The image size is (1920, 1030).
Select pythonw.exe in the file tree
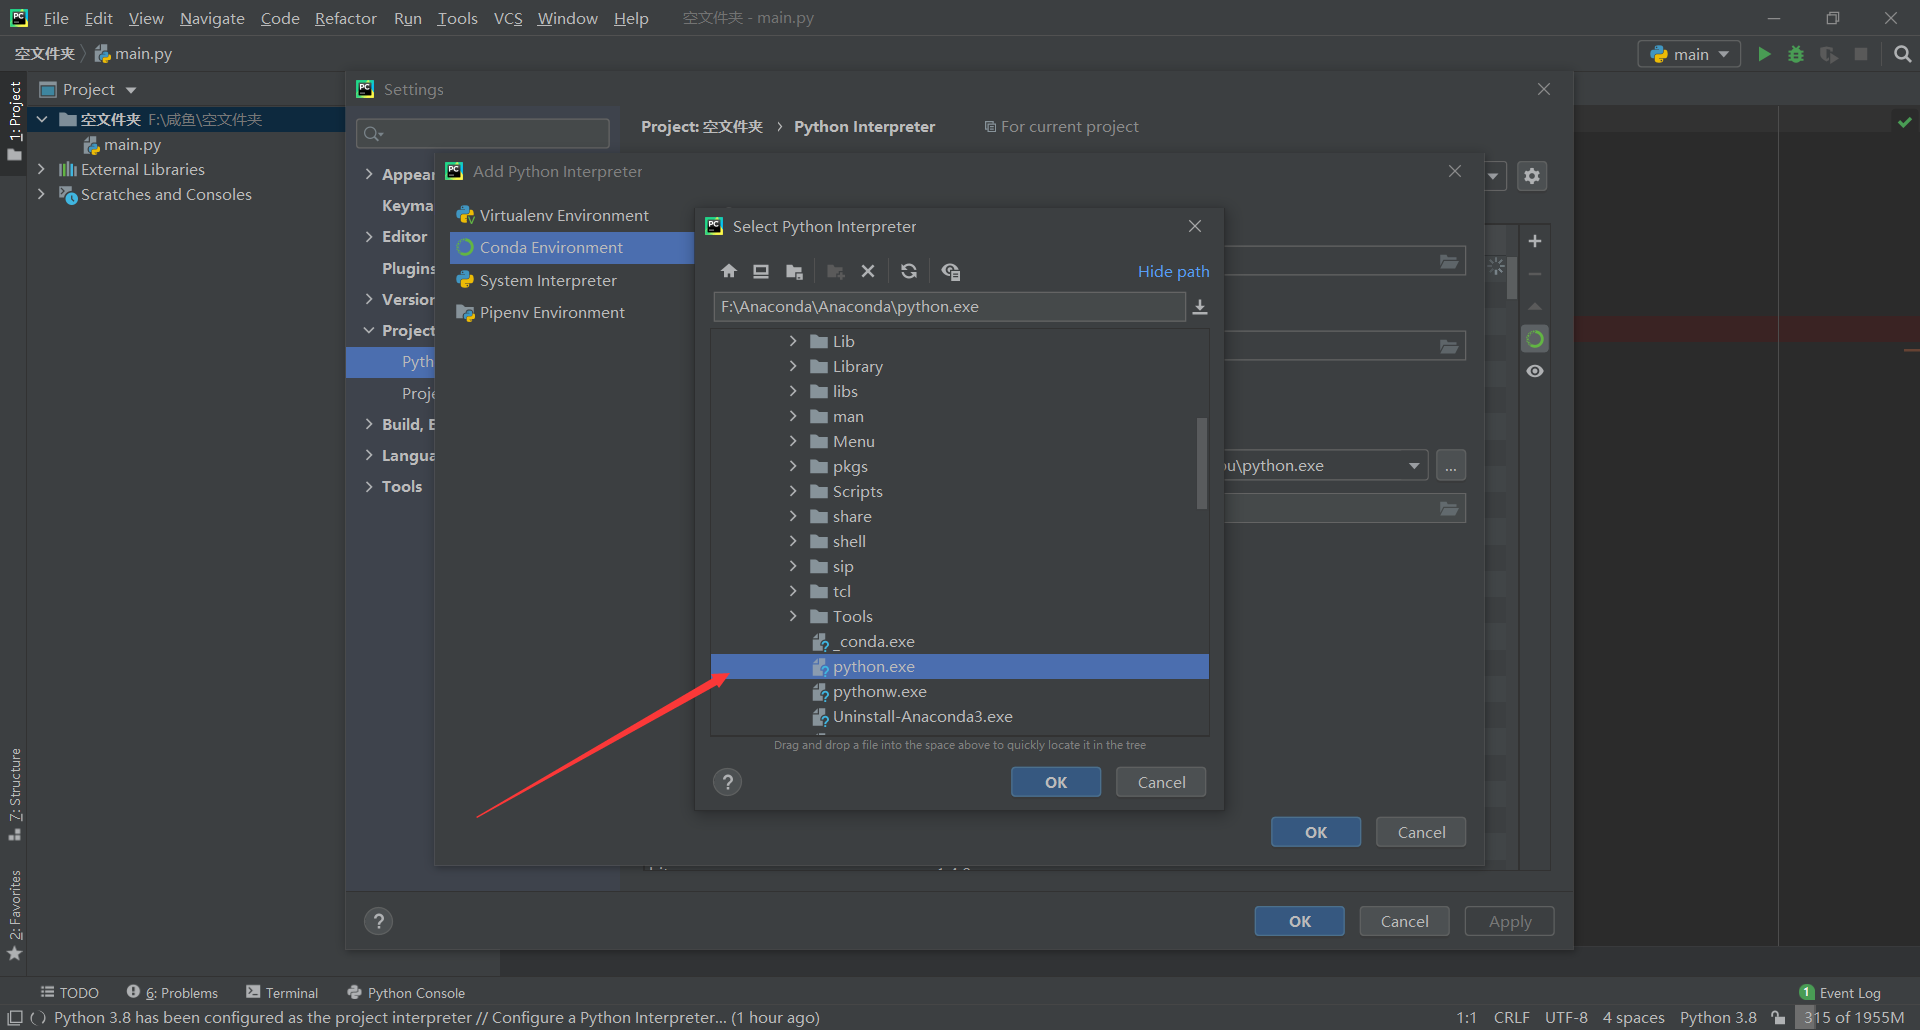pos(960,691)
